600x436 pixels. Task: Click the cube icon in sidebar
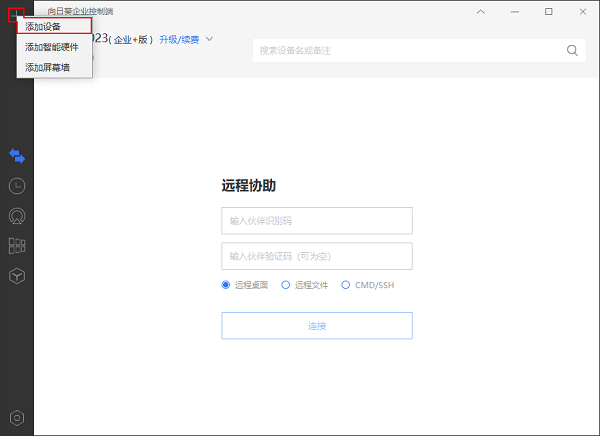pyautogui.click(x=17, y=275)
